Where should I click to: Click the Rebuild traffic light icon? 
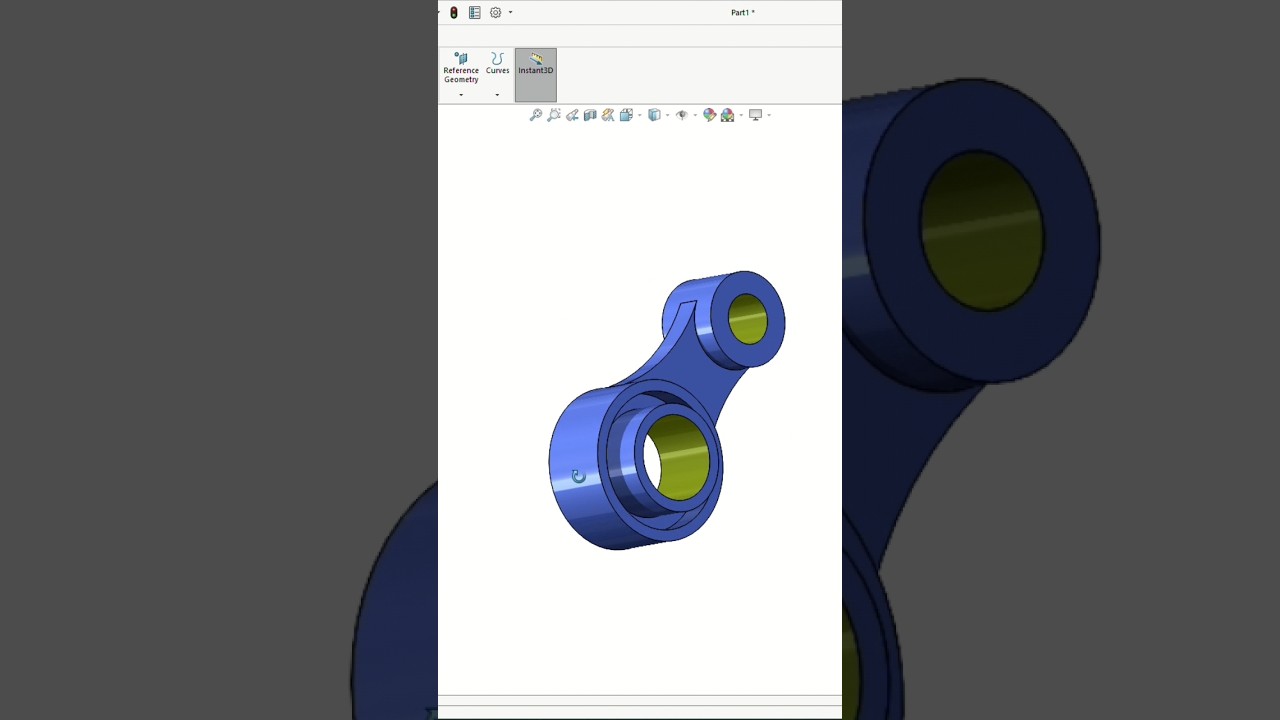[454, 13]
